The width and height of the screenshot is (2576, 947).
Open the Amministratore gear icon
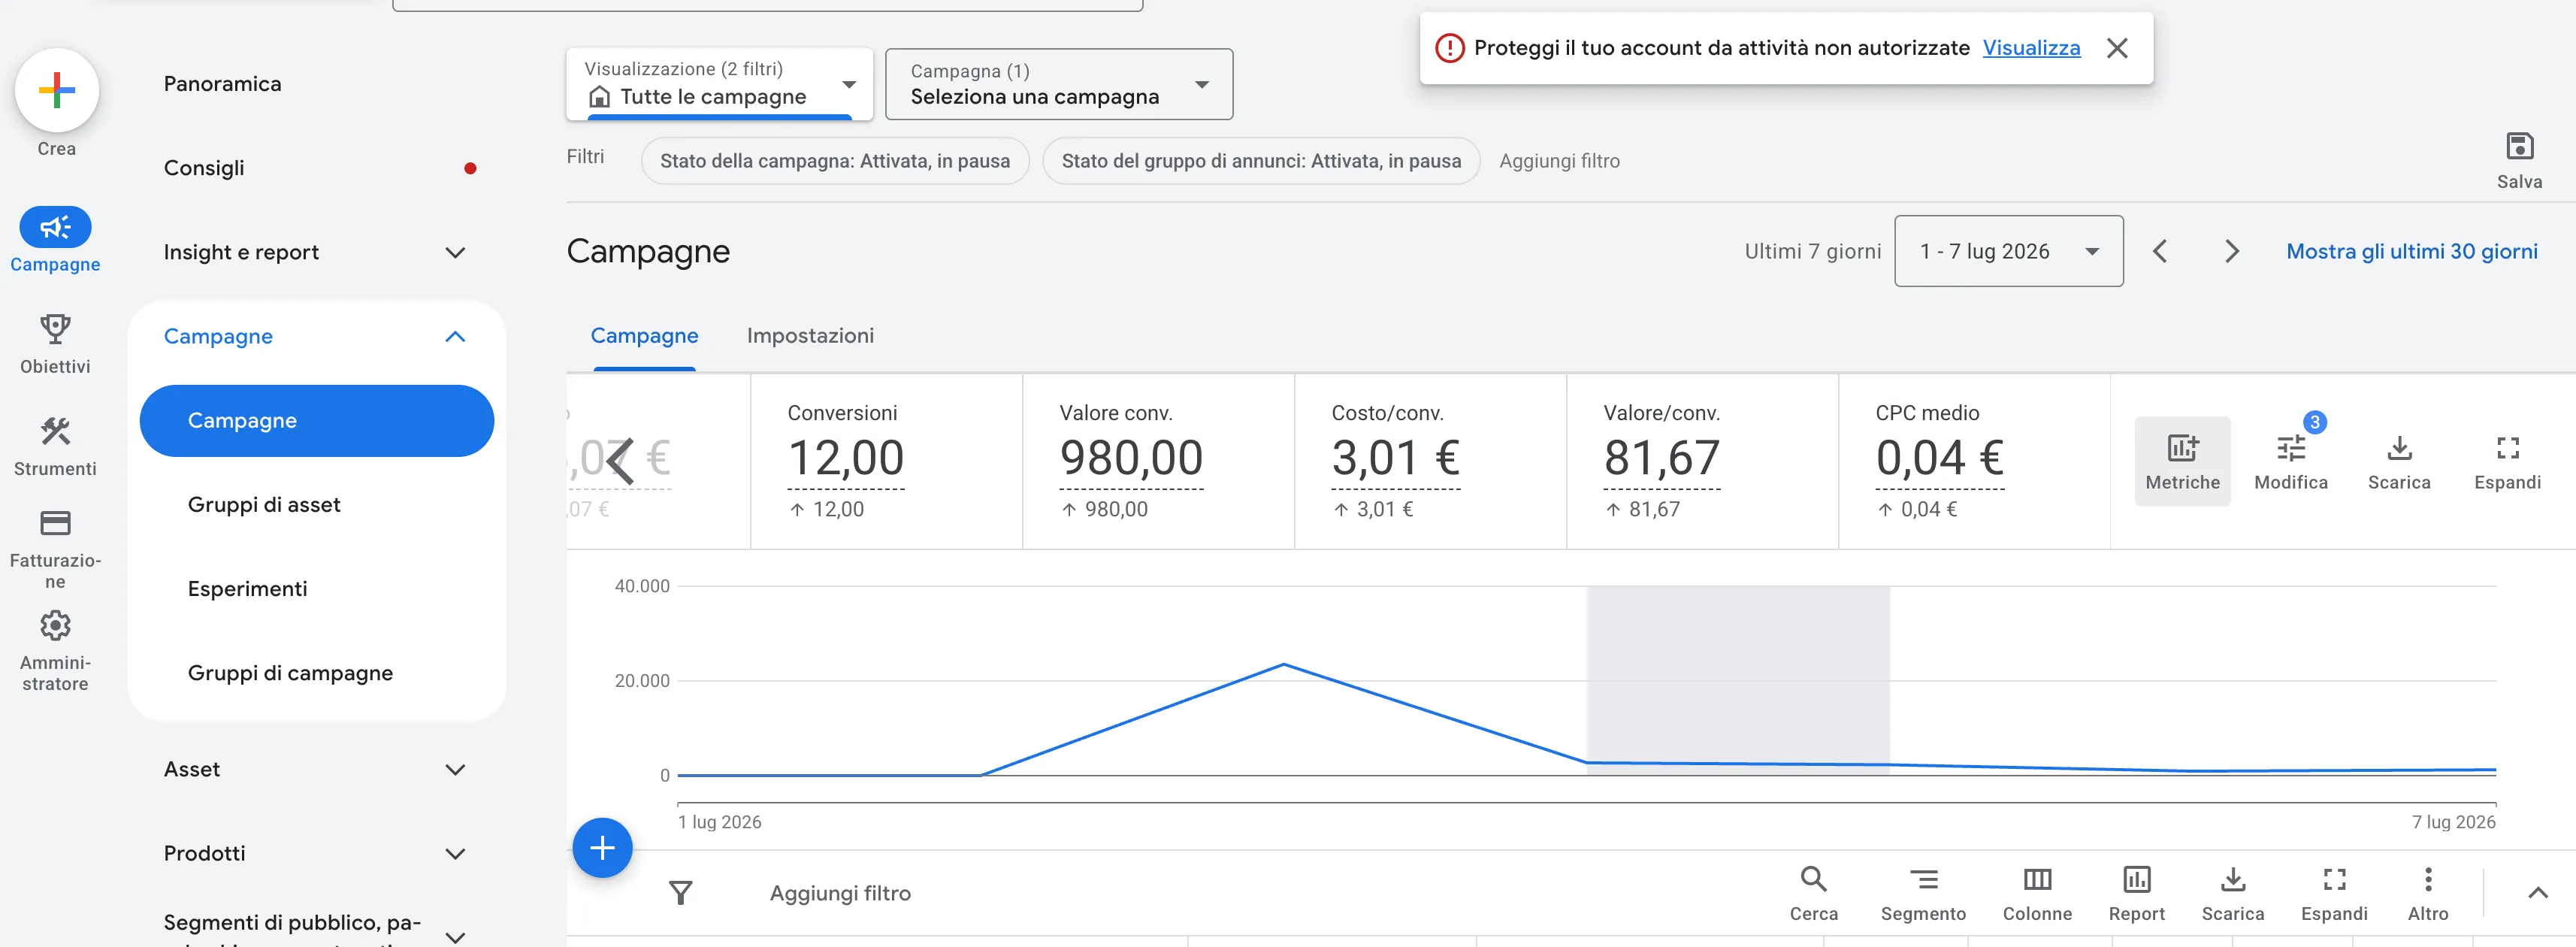pyautogui.click(x=55, y=626)
